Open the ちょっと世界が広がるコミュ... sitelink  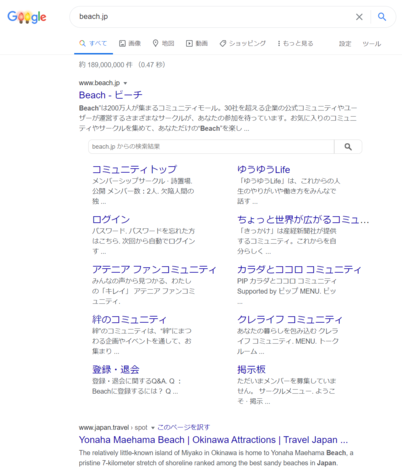point(303,219)
